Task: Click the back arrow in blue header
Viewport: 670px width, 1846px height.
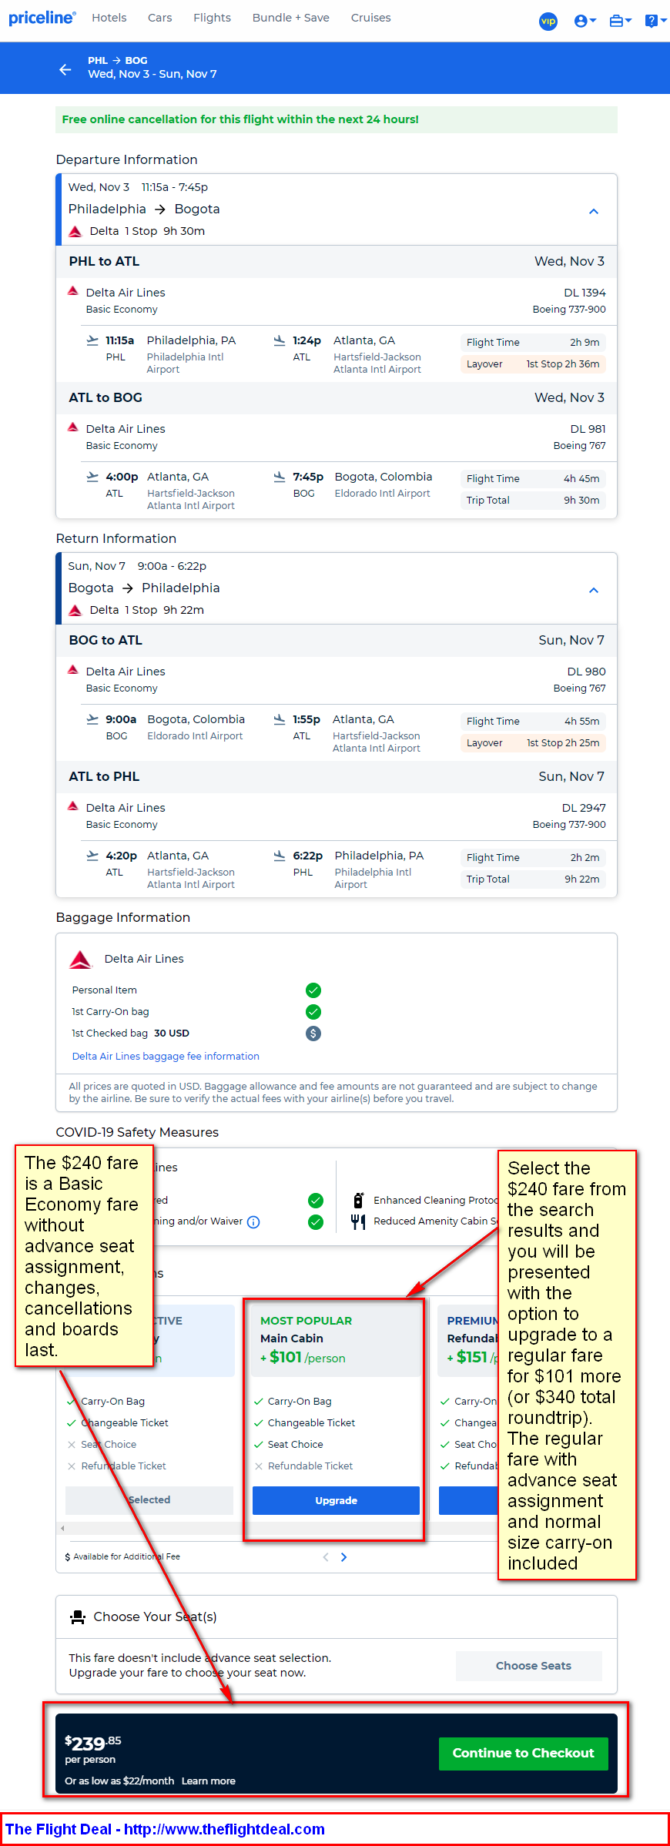Action: coord(65,69)
